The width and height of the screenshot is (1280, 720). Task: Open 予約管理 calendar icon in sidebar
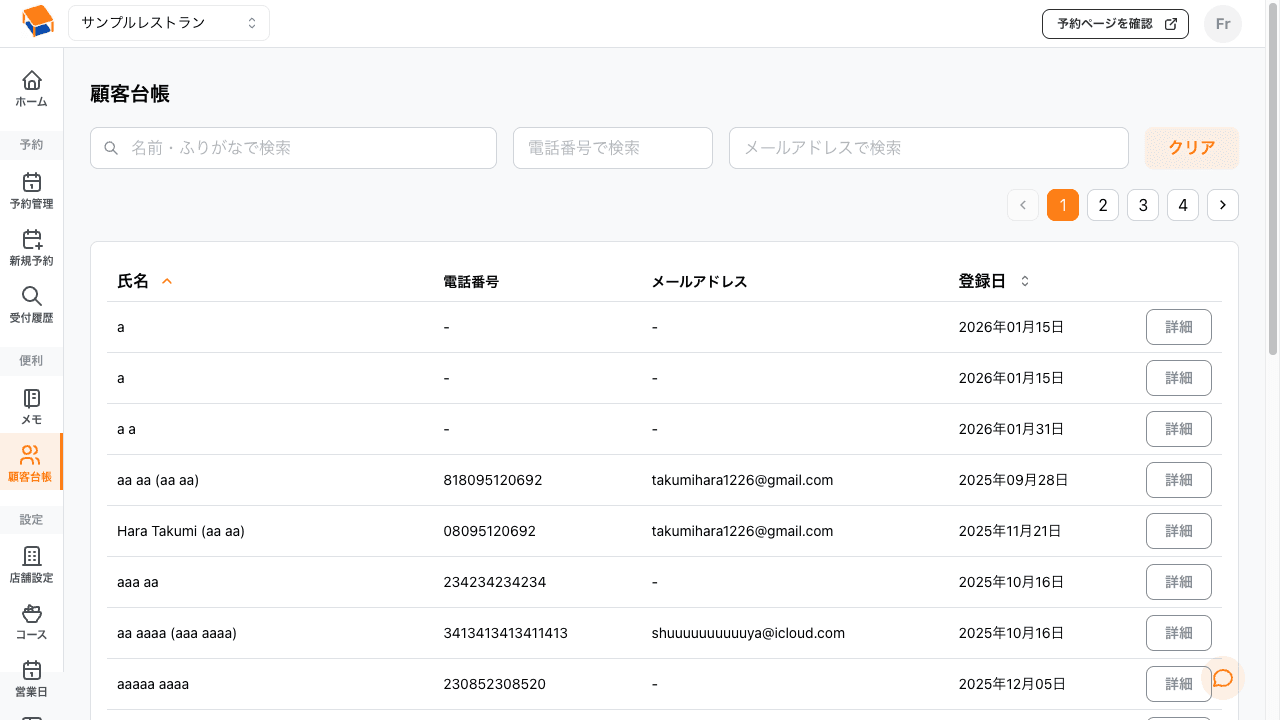click(x=32, y=183)
